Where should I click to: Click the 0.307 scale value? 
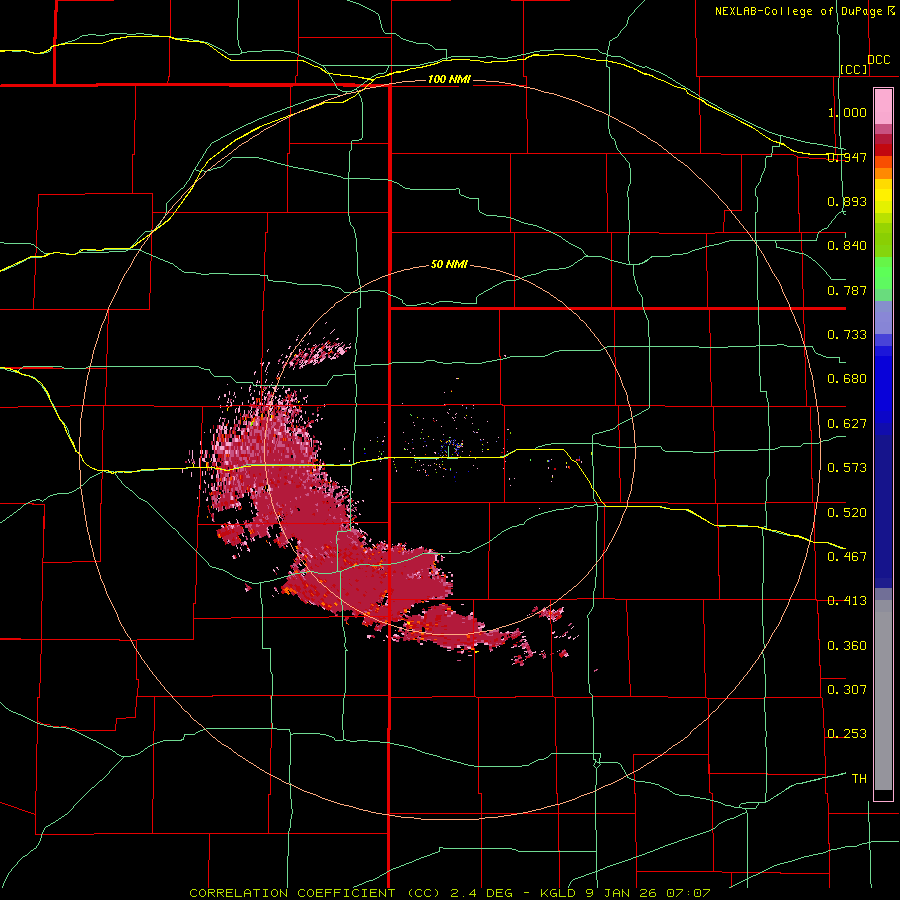coord(847,689)
